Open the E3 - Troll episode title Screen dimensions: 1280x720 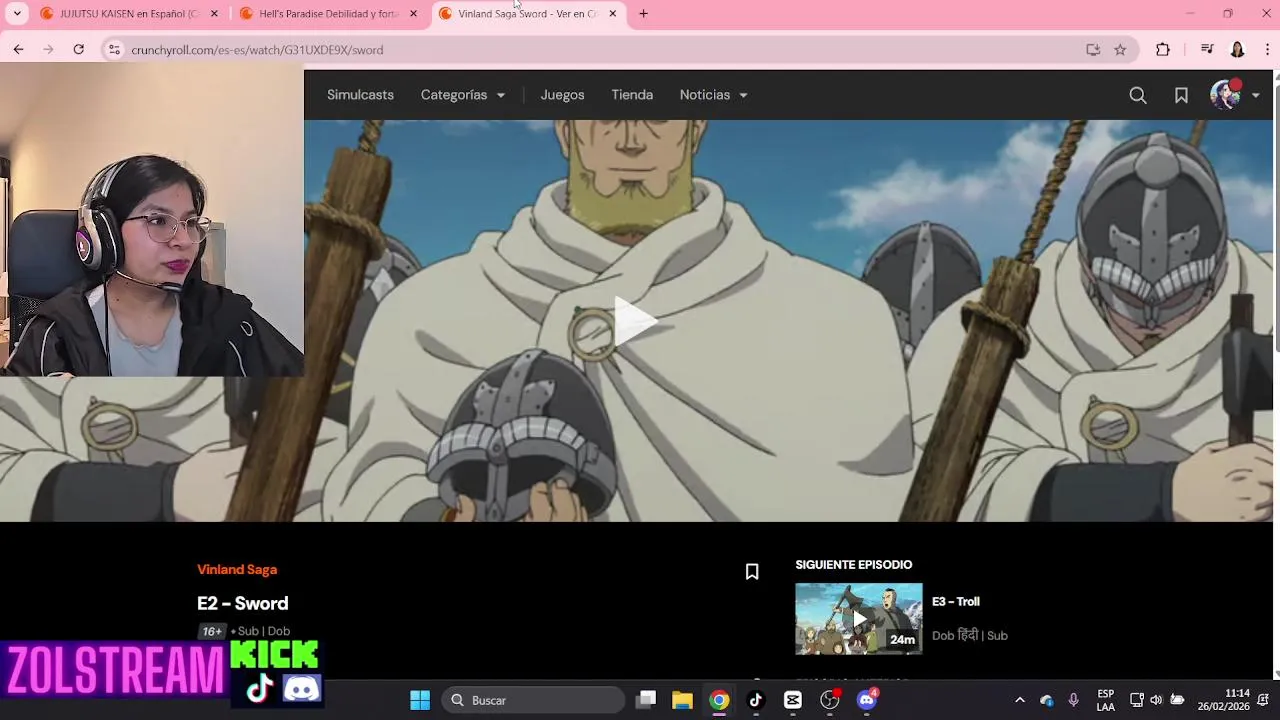(x=955, y=601)
